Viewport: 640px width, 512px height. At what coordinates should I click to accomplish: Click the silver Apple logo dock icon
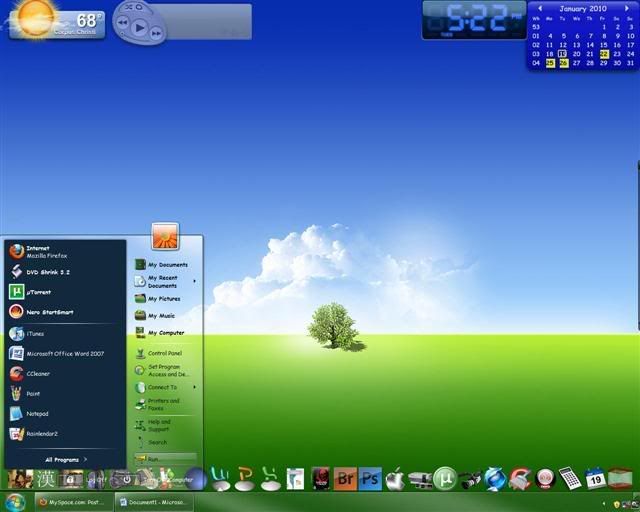tap(395, 479)
